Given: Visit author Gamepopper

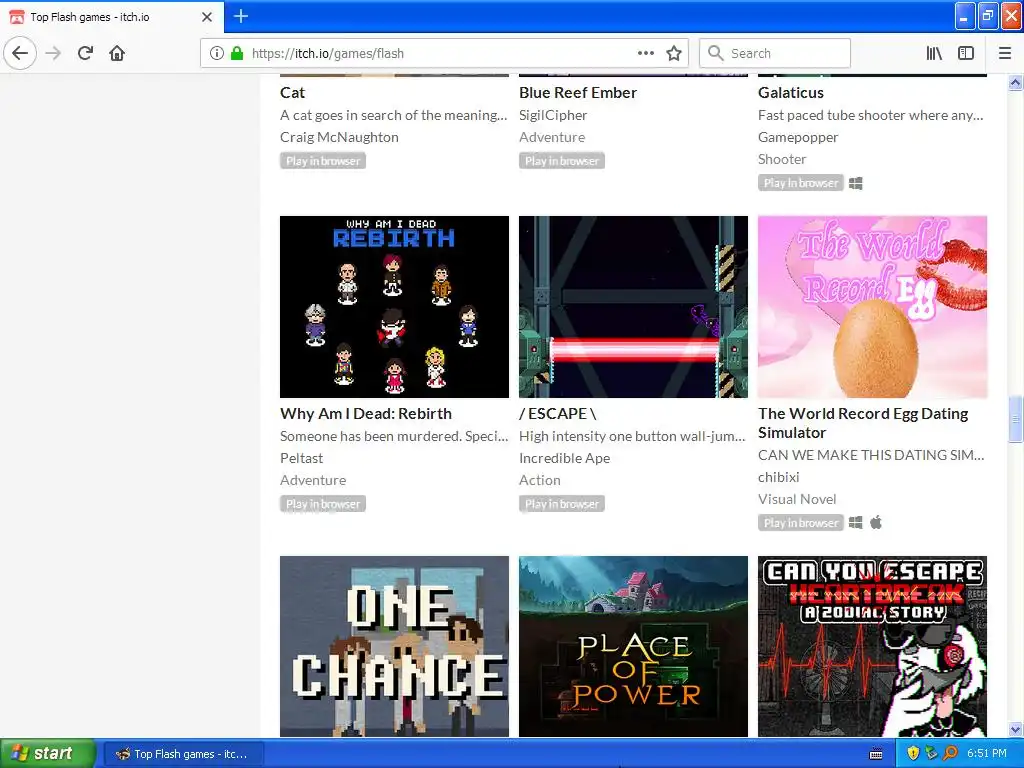Looking at the screenshot, I should pyautogui.click(x=798, y=137).
